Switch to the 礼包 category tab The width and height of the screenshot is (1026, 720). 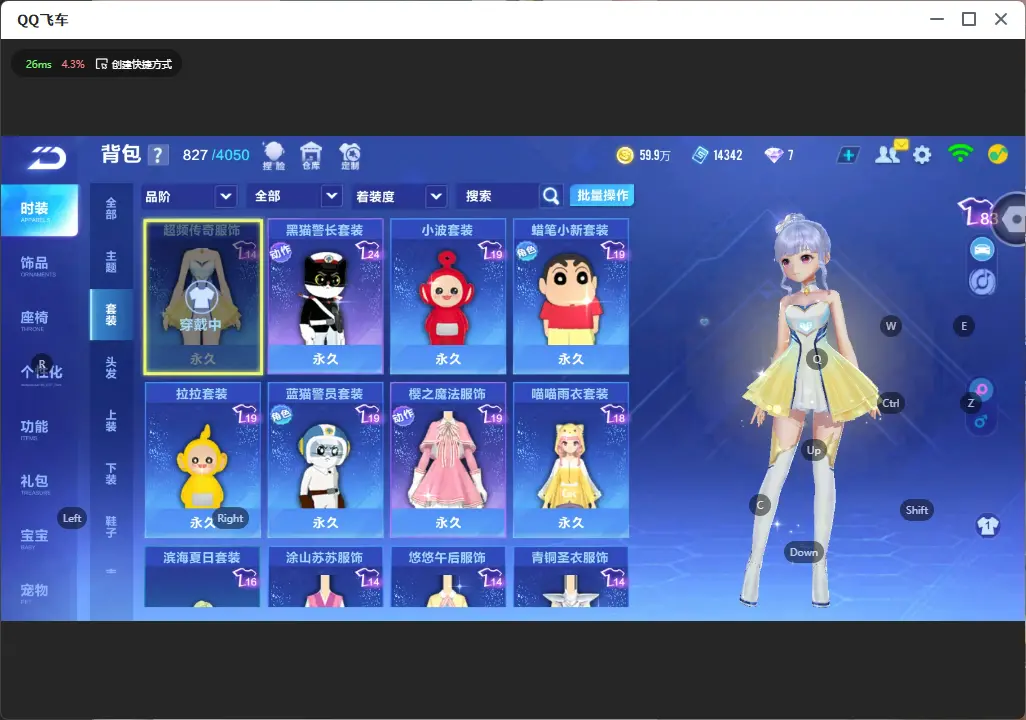pyautogui.click(x=35, y=482)
